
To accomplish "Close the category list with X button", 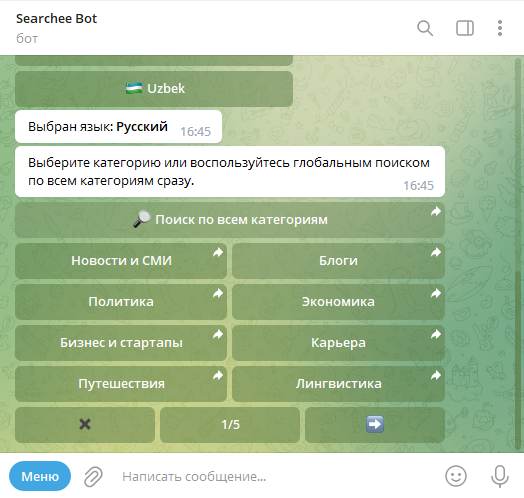I will (x=85, y=424).
